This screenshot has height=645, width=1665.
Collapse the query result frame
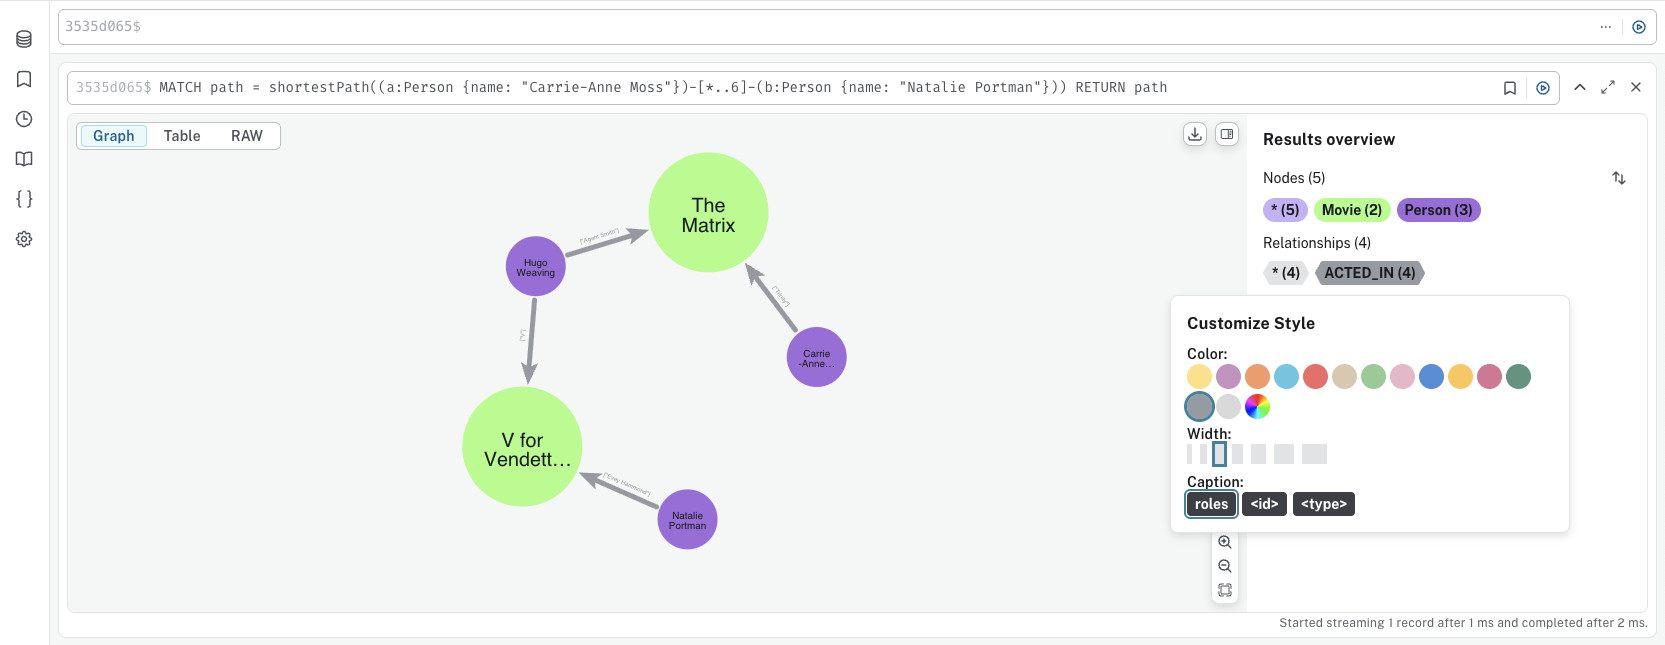[1580, 87]
